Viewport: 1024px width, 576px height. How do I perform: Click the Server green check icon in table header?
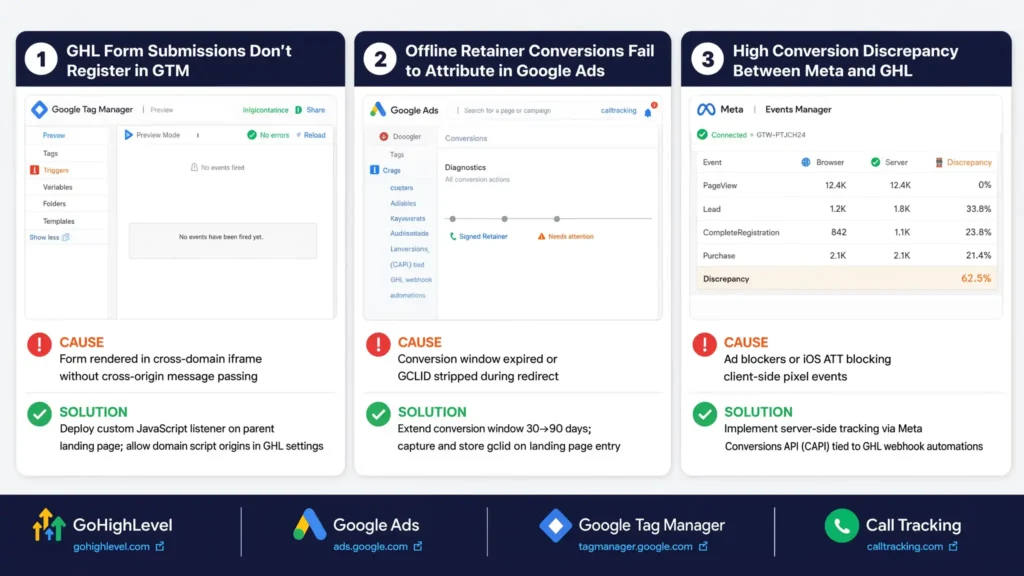pyautogui.click(x=875, y=162)
